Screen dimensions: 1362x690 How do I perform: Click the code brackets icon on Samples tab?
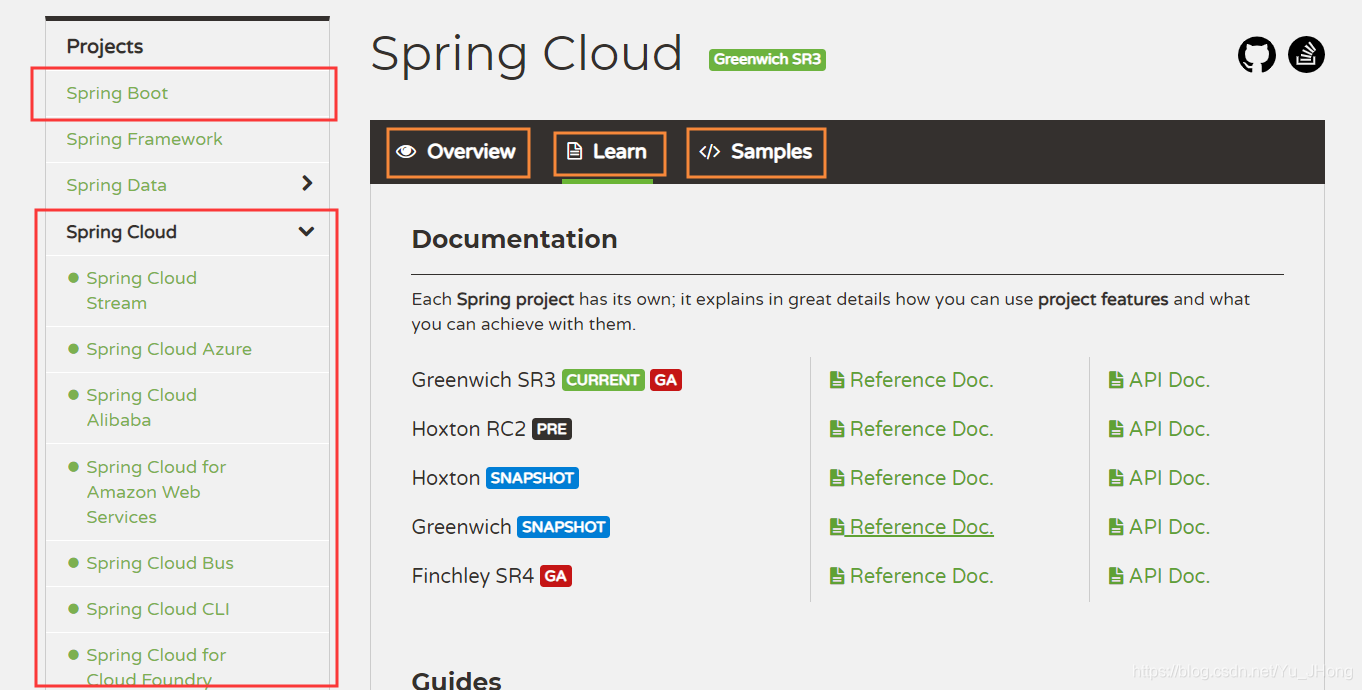pyautogui.click(x=711, y=152)
